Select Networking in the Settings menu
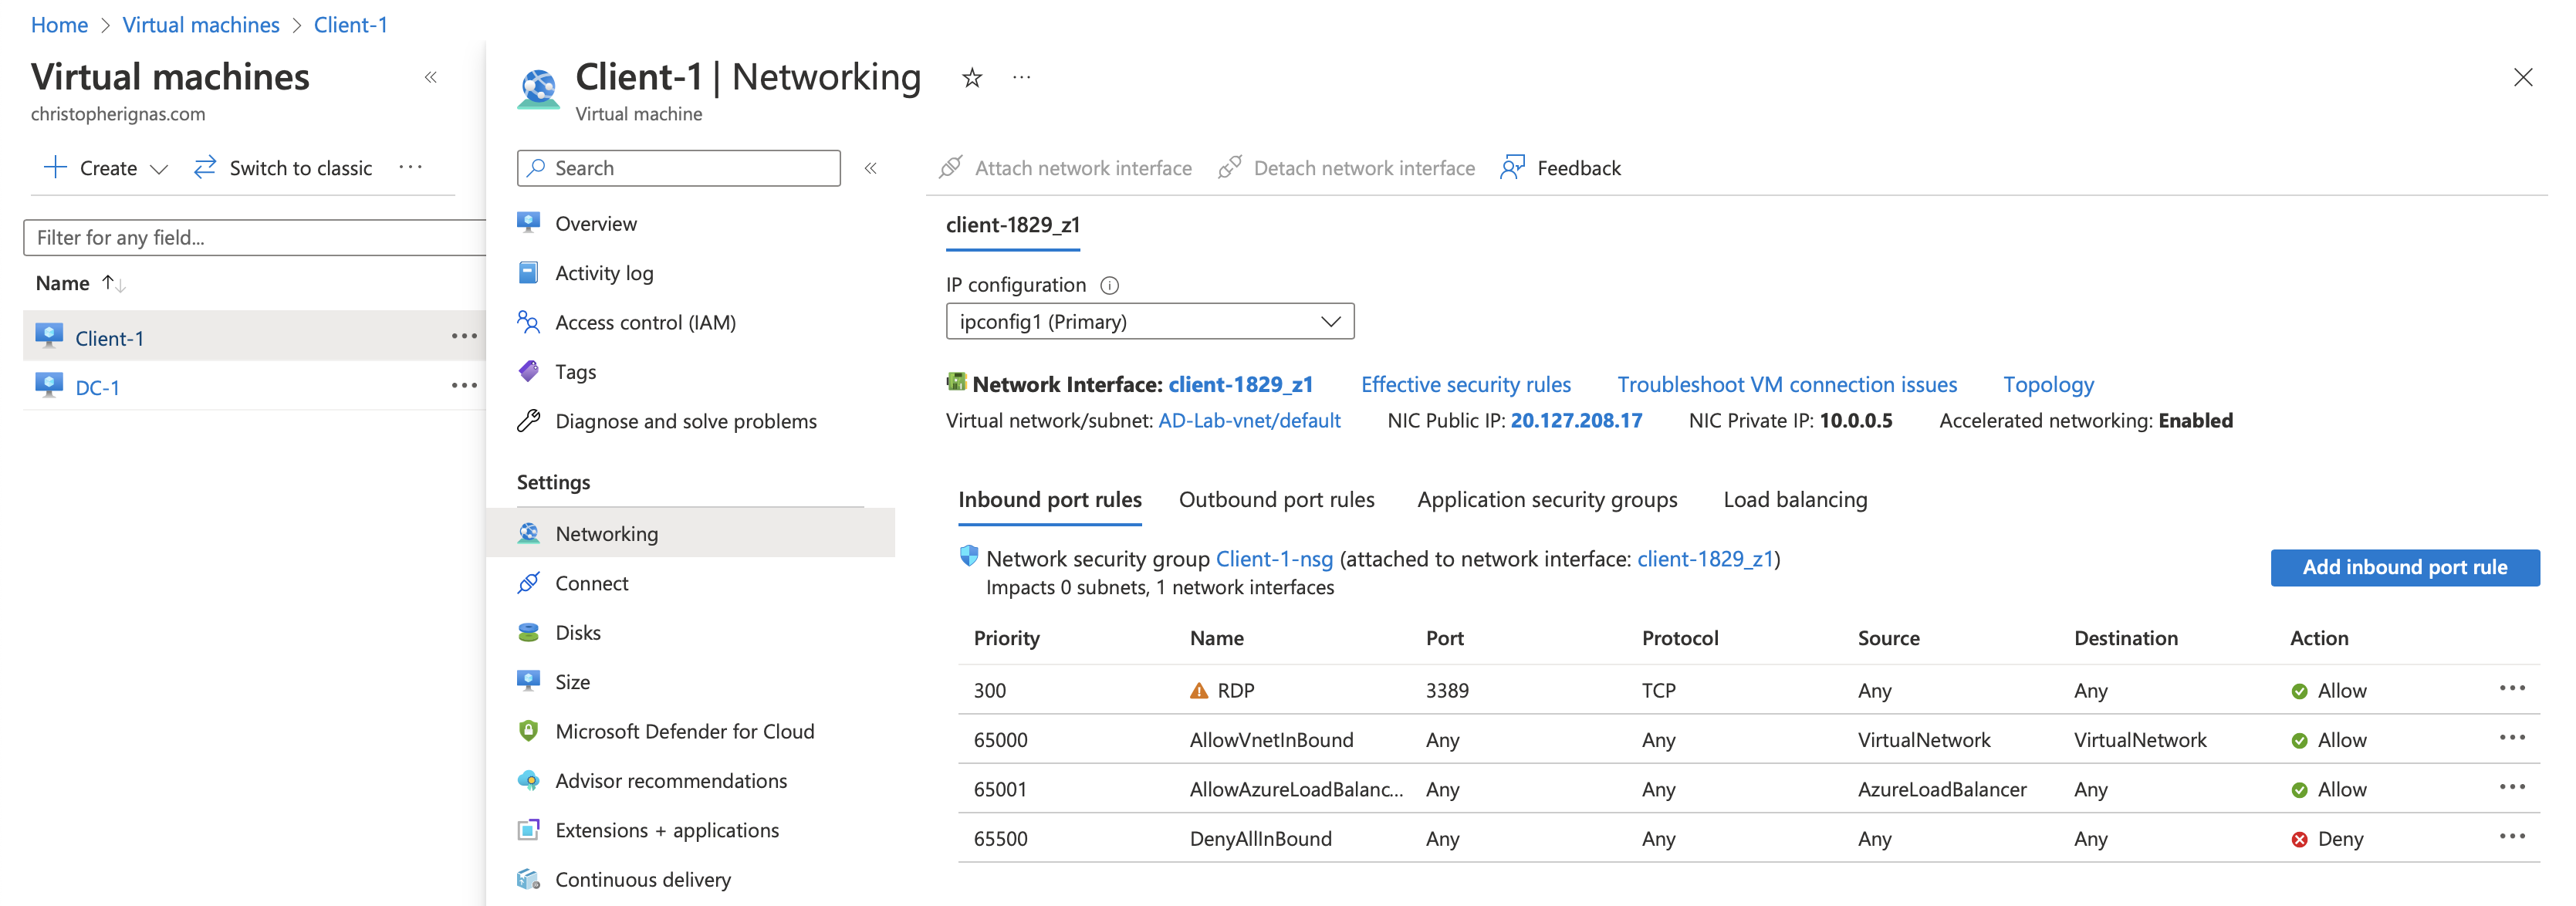The height and width of the screenshot is (906, 2576). pos(690,533)
